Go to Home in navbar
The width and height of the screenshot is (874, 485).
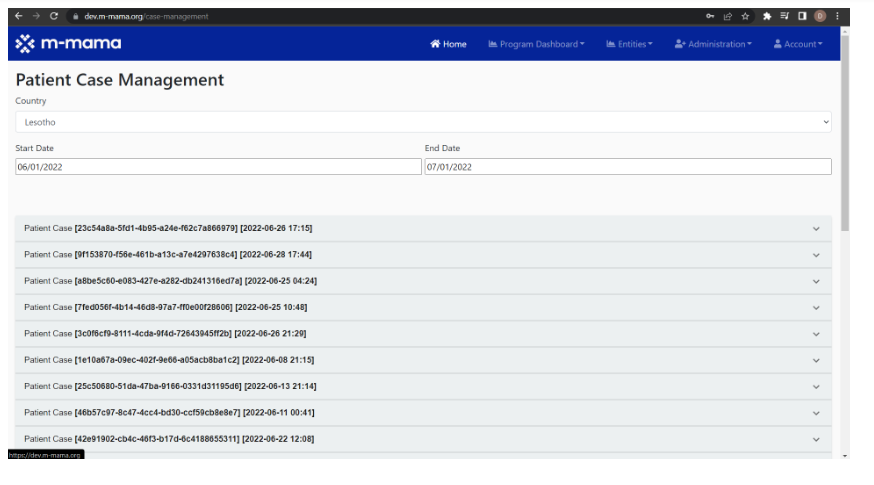(448, 44)
